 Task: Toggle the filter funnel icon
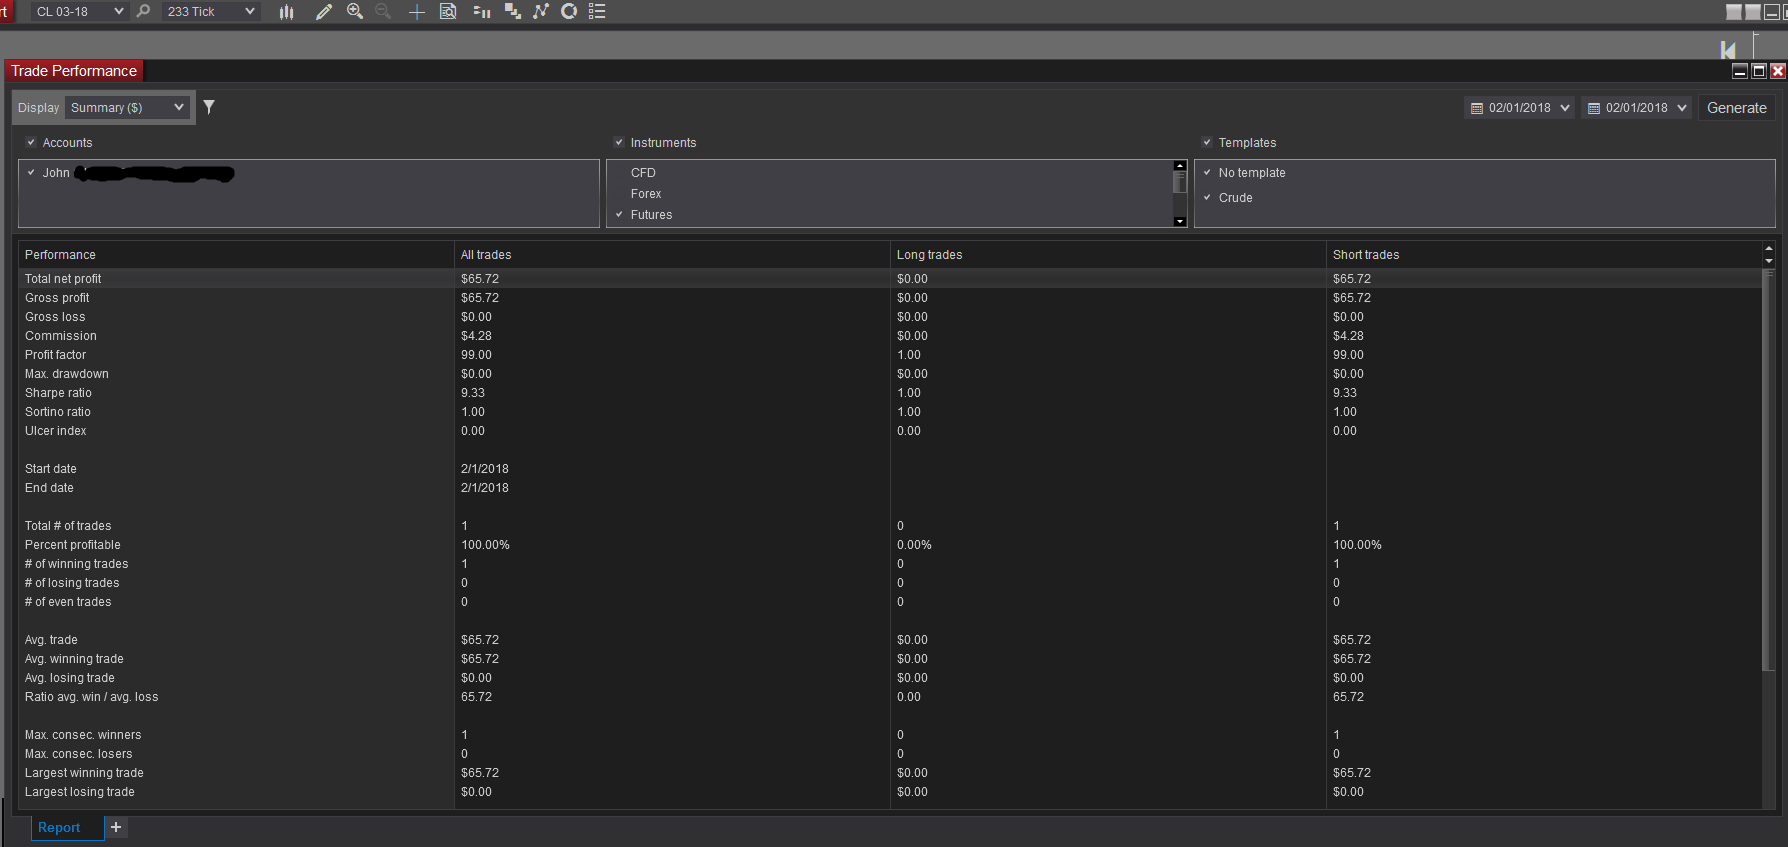point(209,107)
